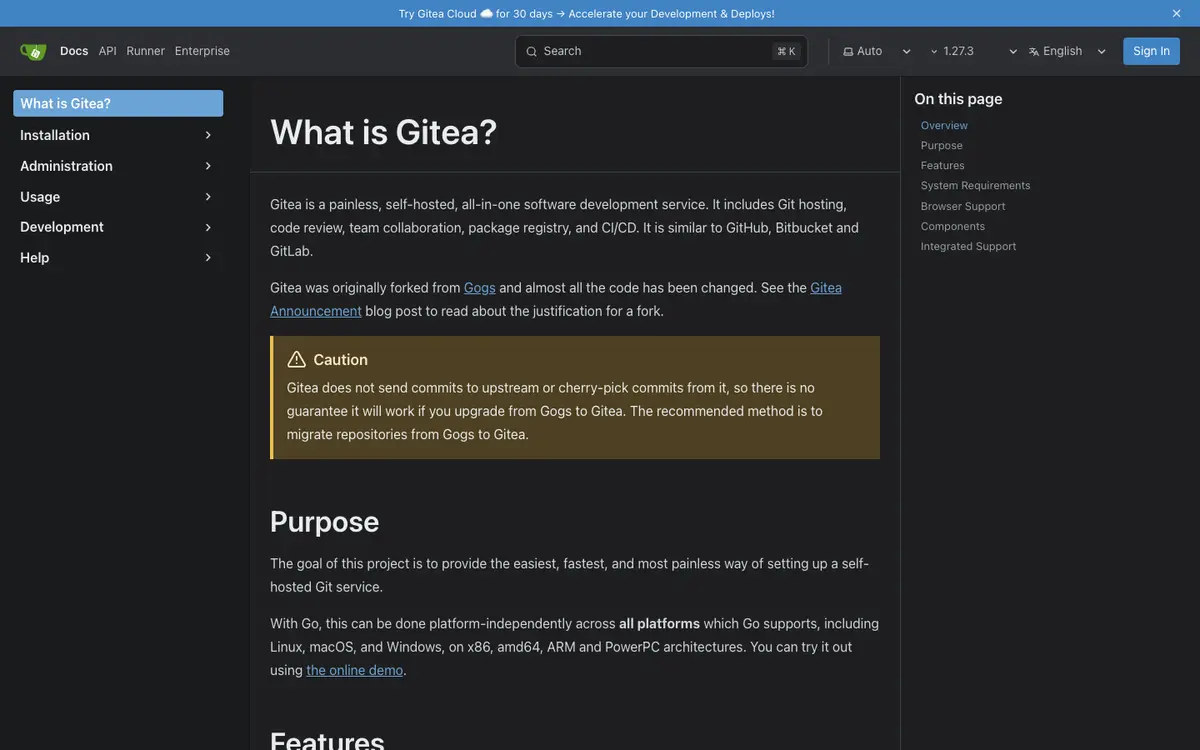Expand the Administration sidebar section

point(208,166)
